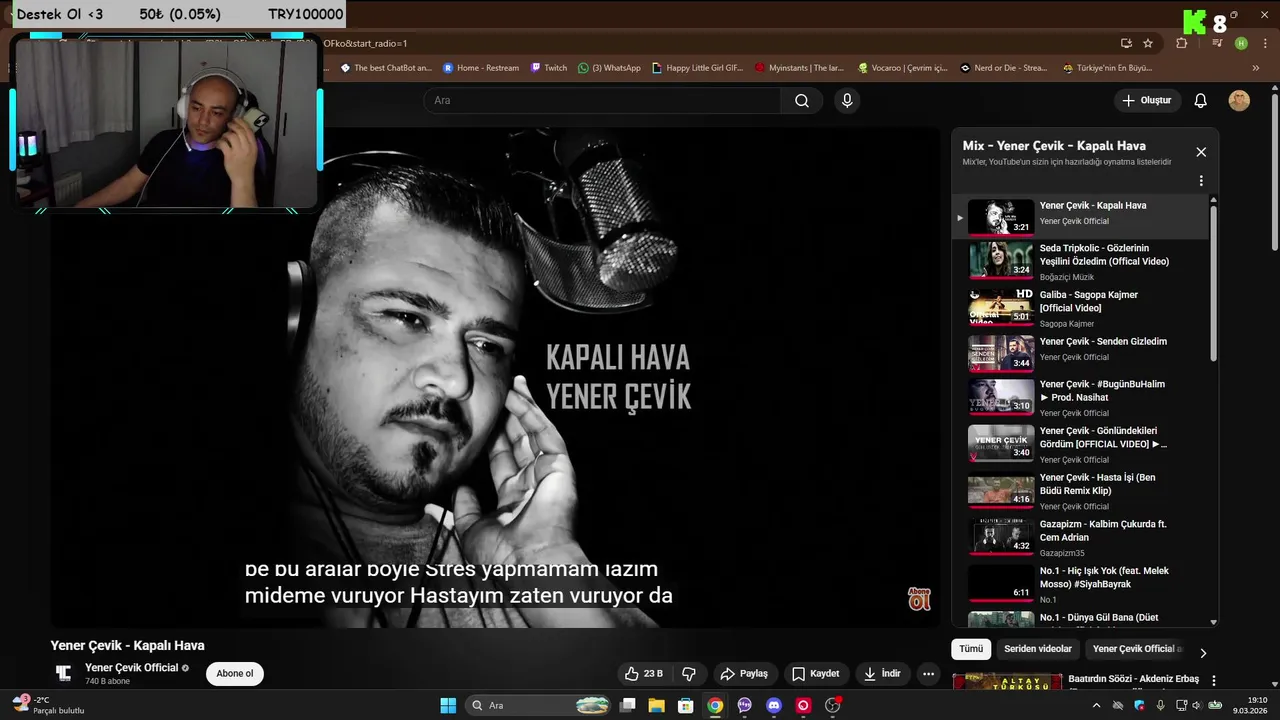Open Microsoft Store from the taskbar
Viewport: 1280px width, 720px height.
click(x=685, y=705)
